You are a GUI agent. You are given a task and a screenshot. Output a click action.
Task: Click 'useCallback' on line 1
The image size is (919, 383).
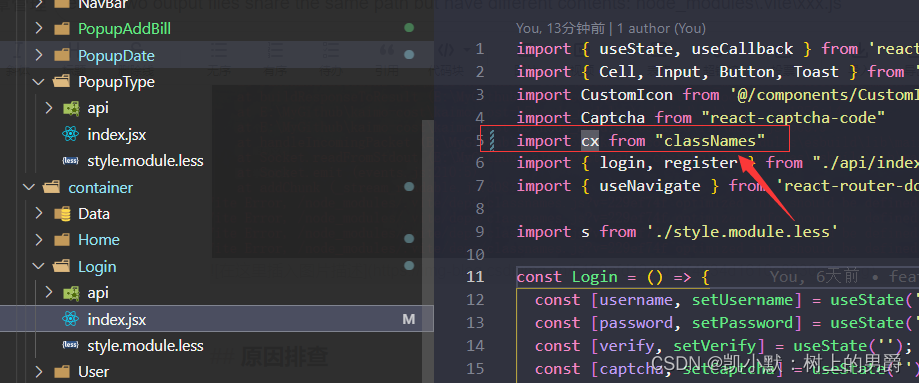coord(743,49)
